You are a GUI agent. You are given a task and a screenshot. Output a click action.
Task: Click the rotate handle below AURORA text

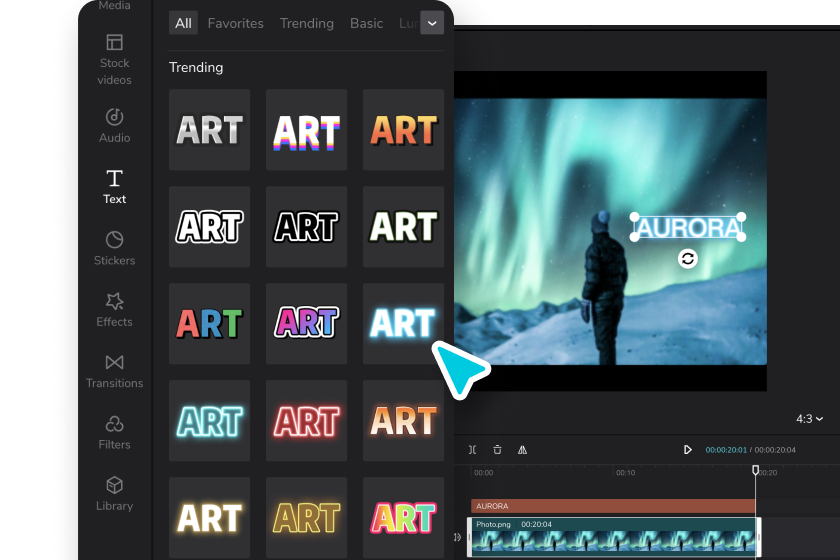pyautogui.click(x=688, y=259)
